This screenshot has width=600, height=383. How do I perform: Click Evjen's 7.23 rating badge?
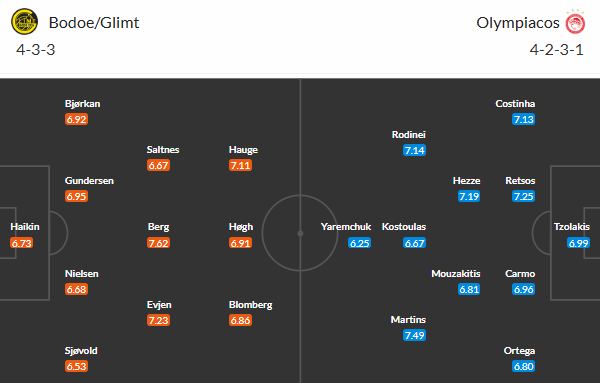158,320
